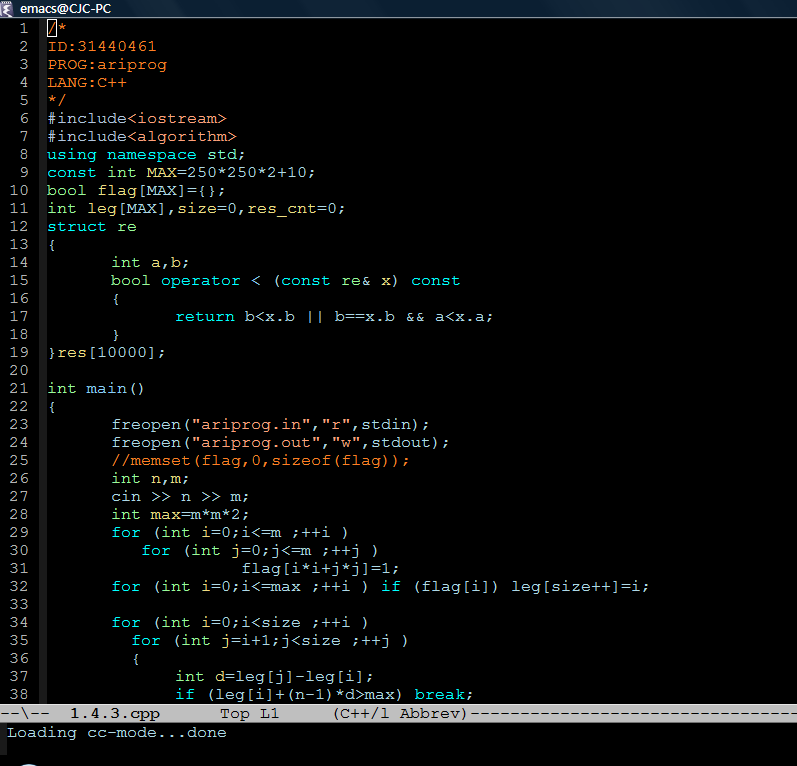Image resolution: width=797 pixels, height=766 pixels.
Task: Click '}res[10000];' line
Action: click(x=106, y=352)
